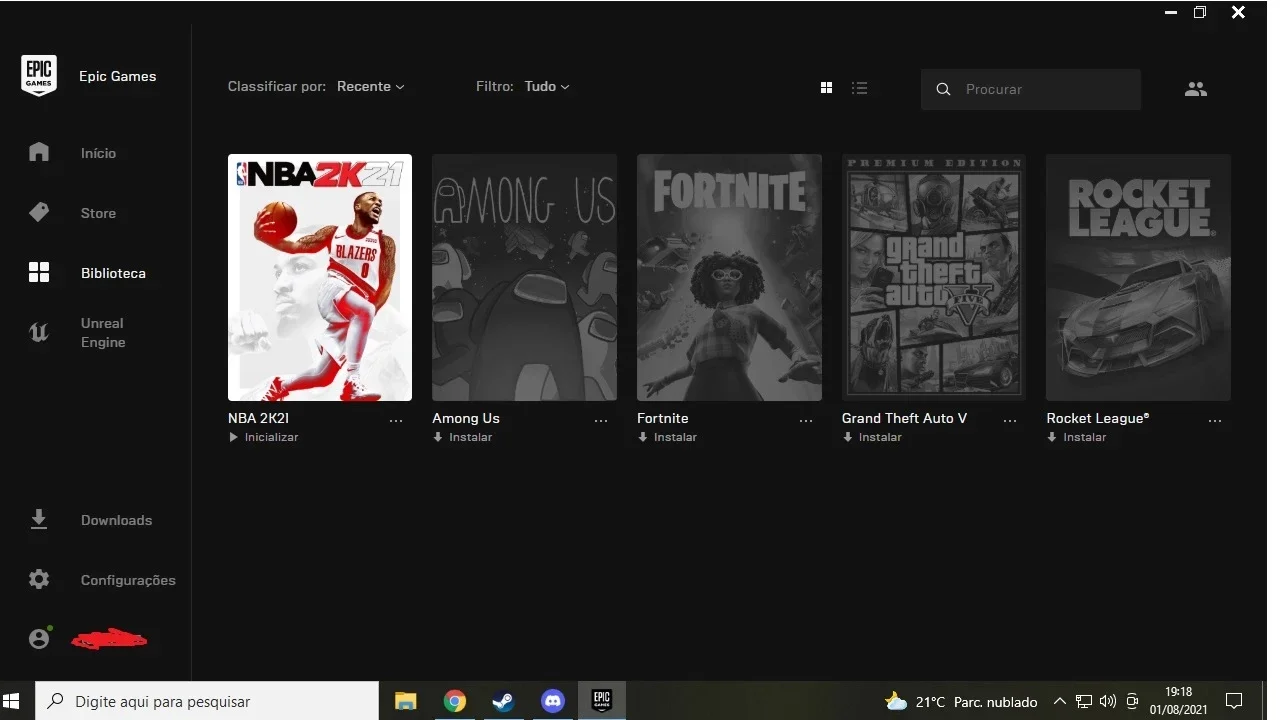The height and width of the screenshot is (720, 1280).
Task: Click Instalar under Grand Theft Auto V
Action: click(x=872, y=438)
